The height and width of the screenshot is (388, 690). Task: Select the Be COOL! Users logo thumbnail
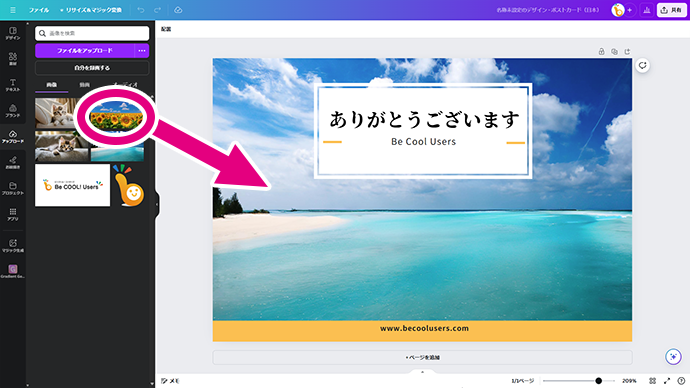[73, 185]
